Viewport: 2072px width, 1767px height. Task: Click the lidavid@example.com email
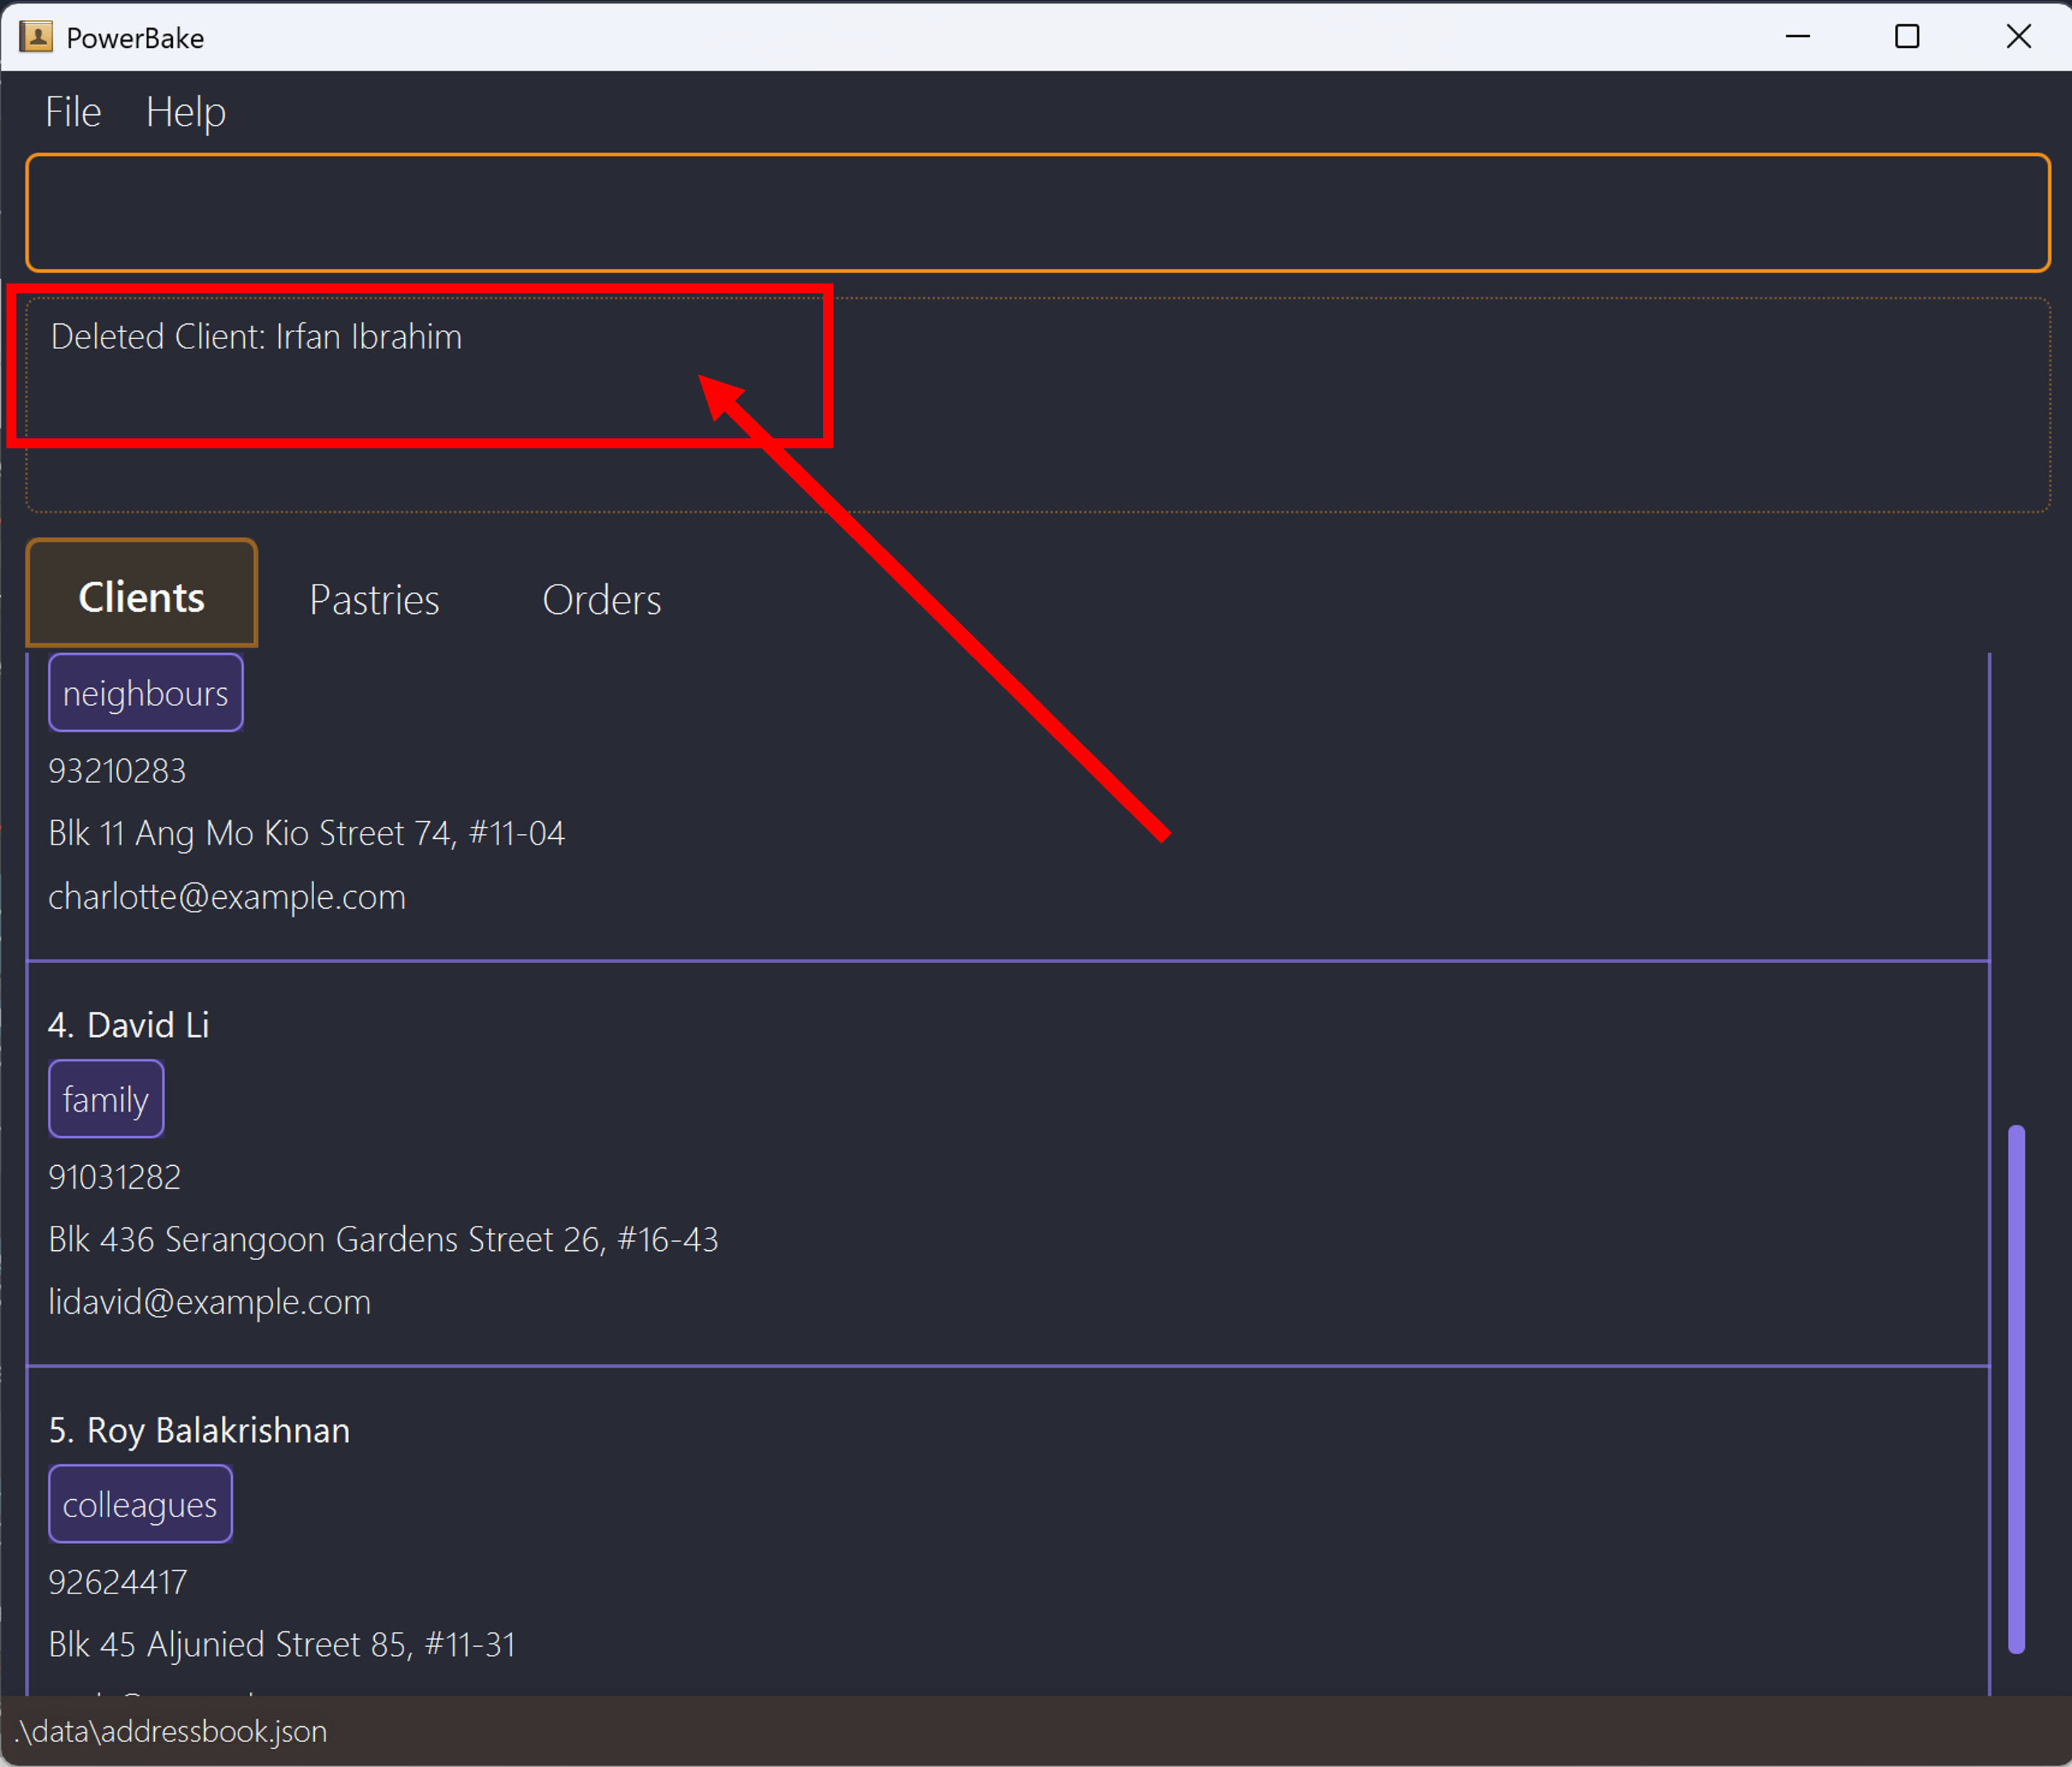[x=209, y=1302]
